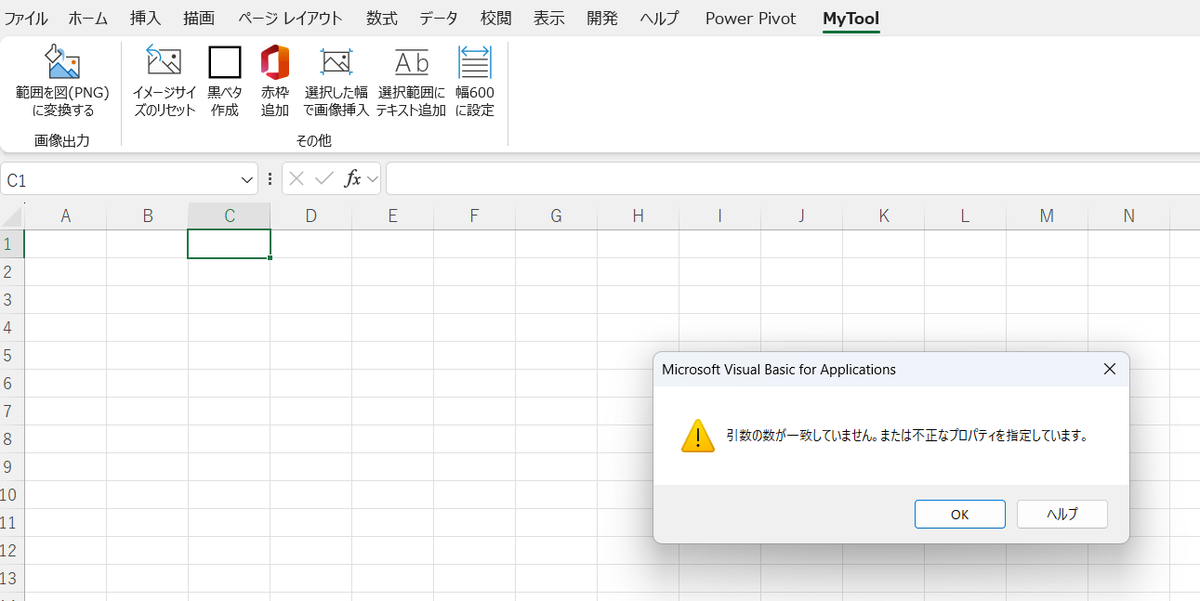
Task: Select row 12 header
Action: 12,551
